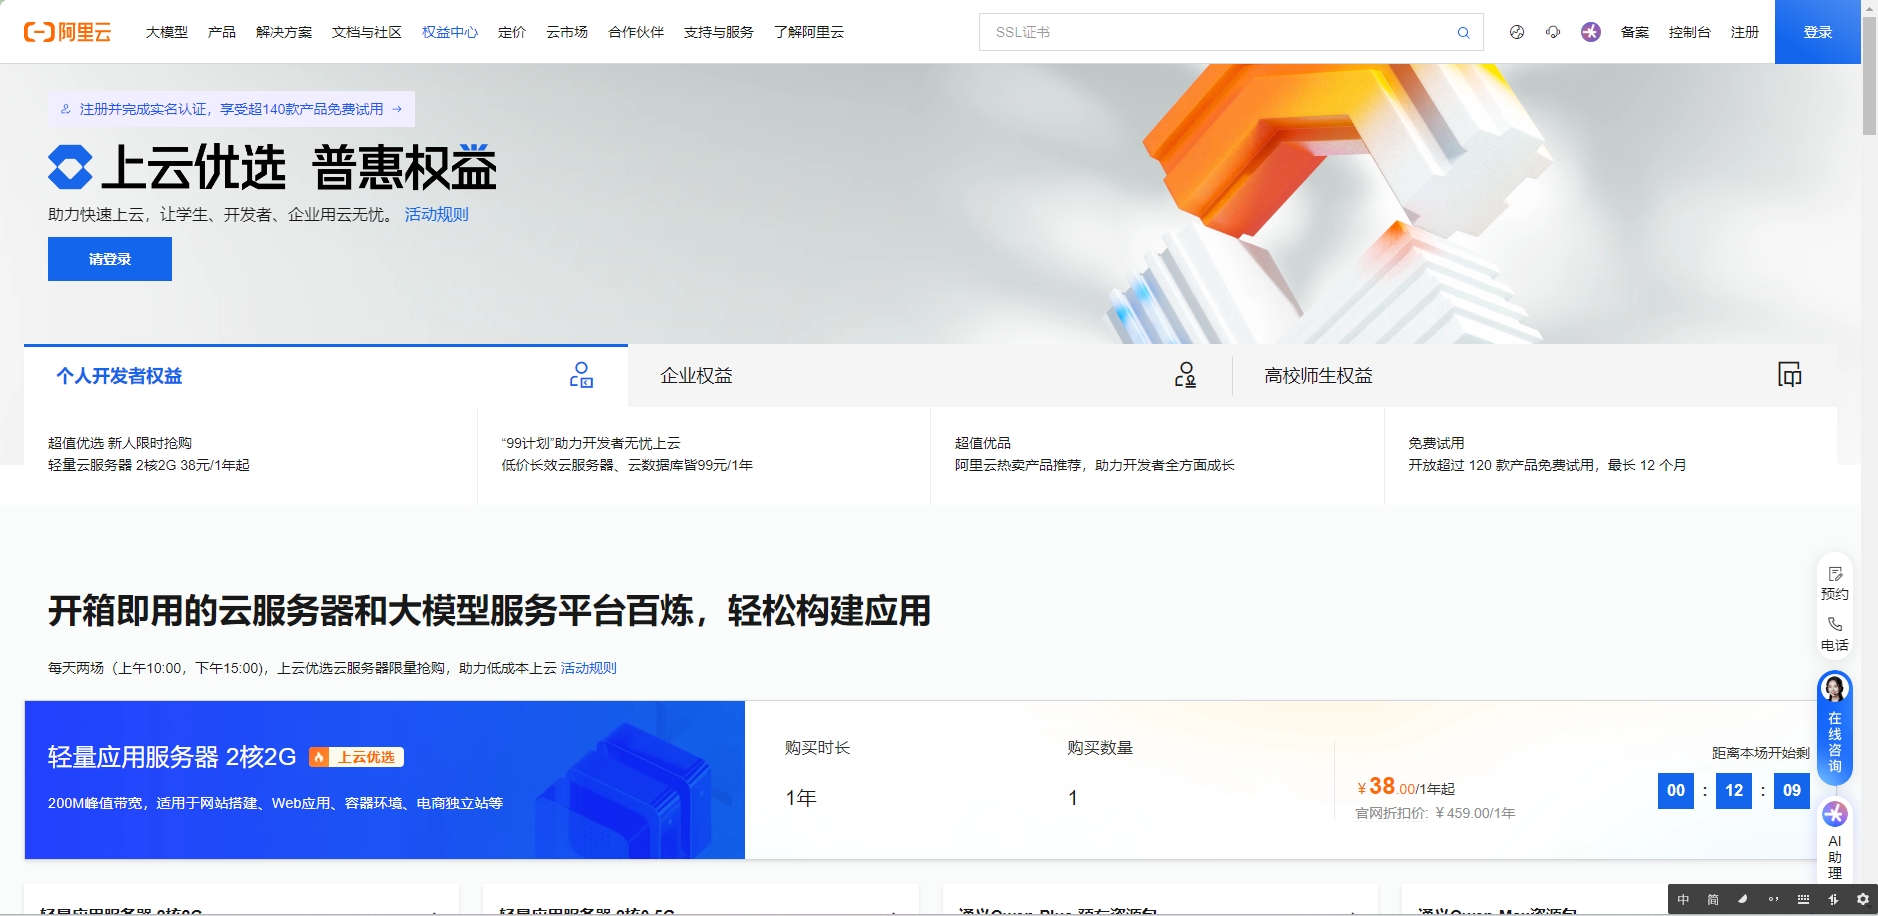Open the 控制台 console link
Screen dimensions: 1878x916
pos(1690,32)
